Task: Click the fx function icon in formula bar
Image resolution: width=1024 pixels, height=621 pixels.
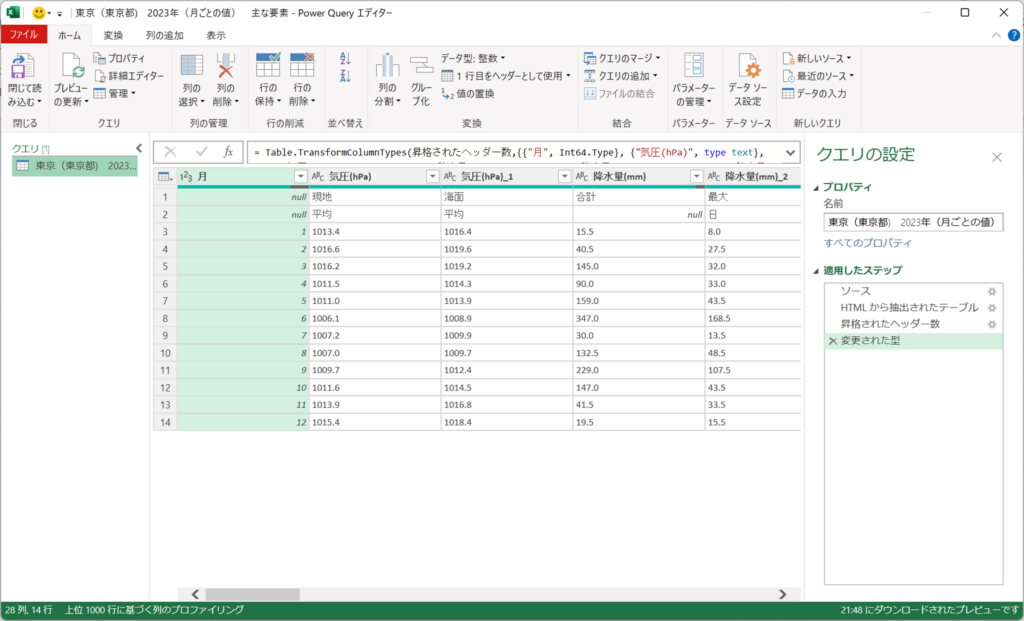Action: tap(228, 152)
